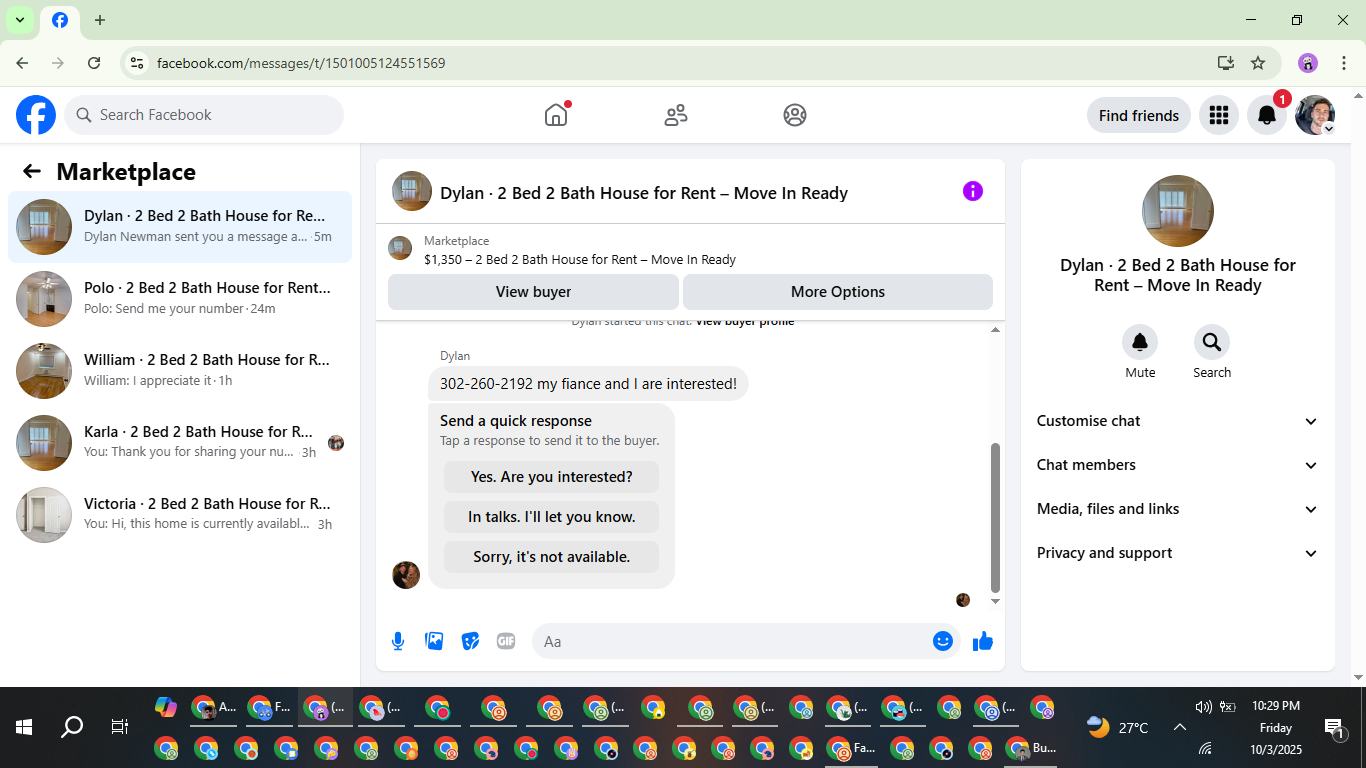Open the Home feed icon
The image size is (1366, 768).
click(x=556, y=115)
